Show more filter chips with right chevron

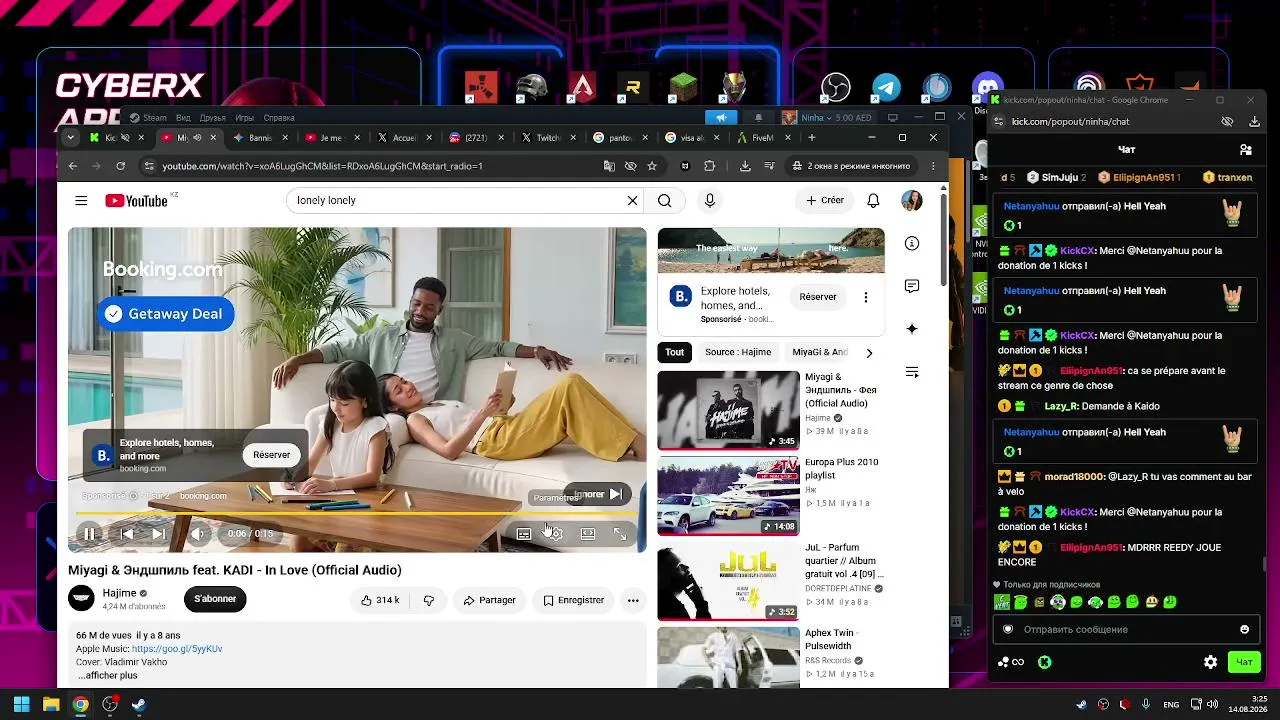point(869,352)
